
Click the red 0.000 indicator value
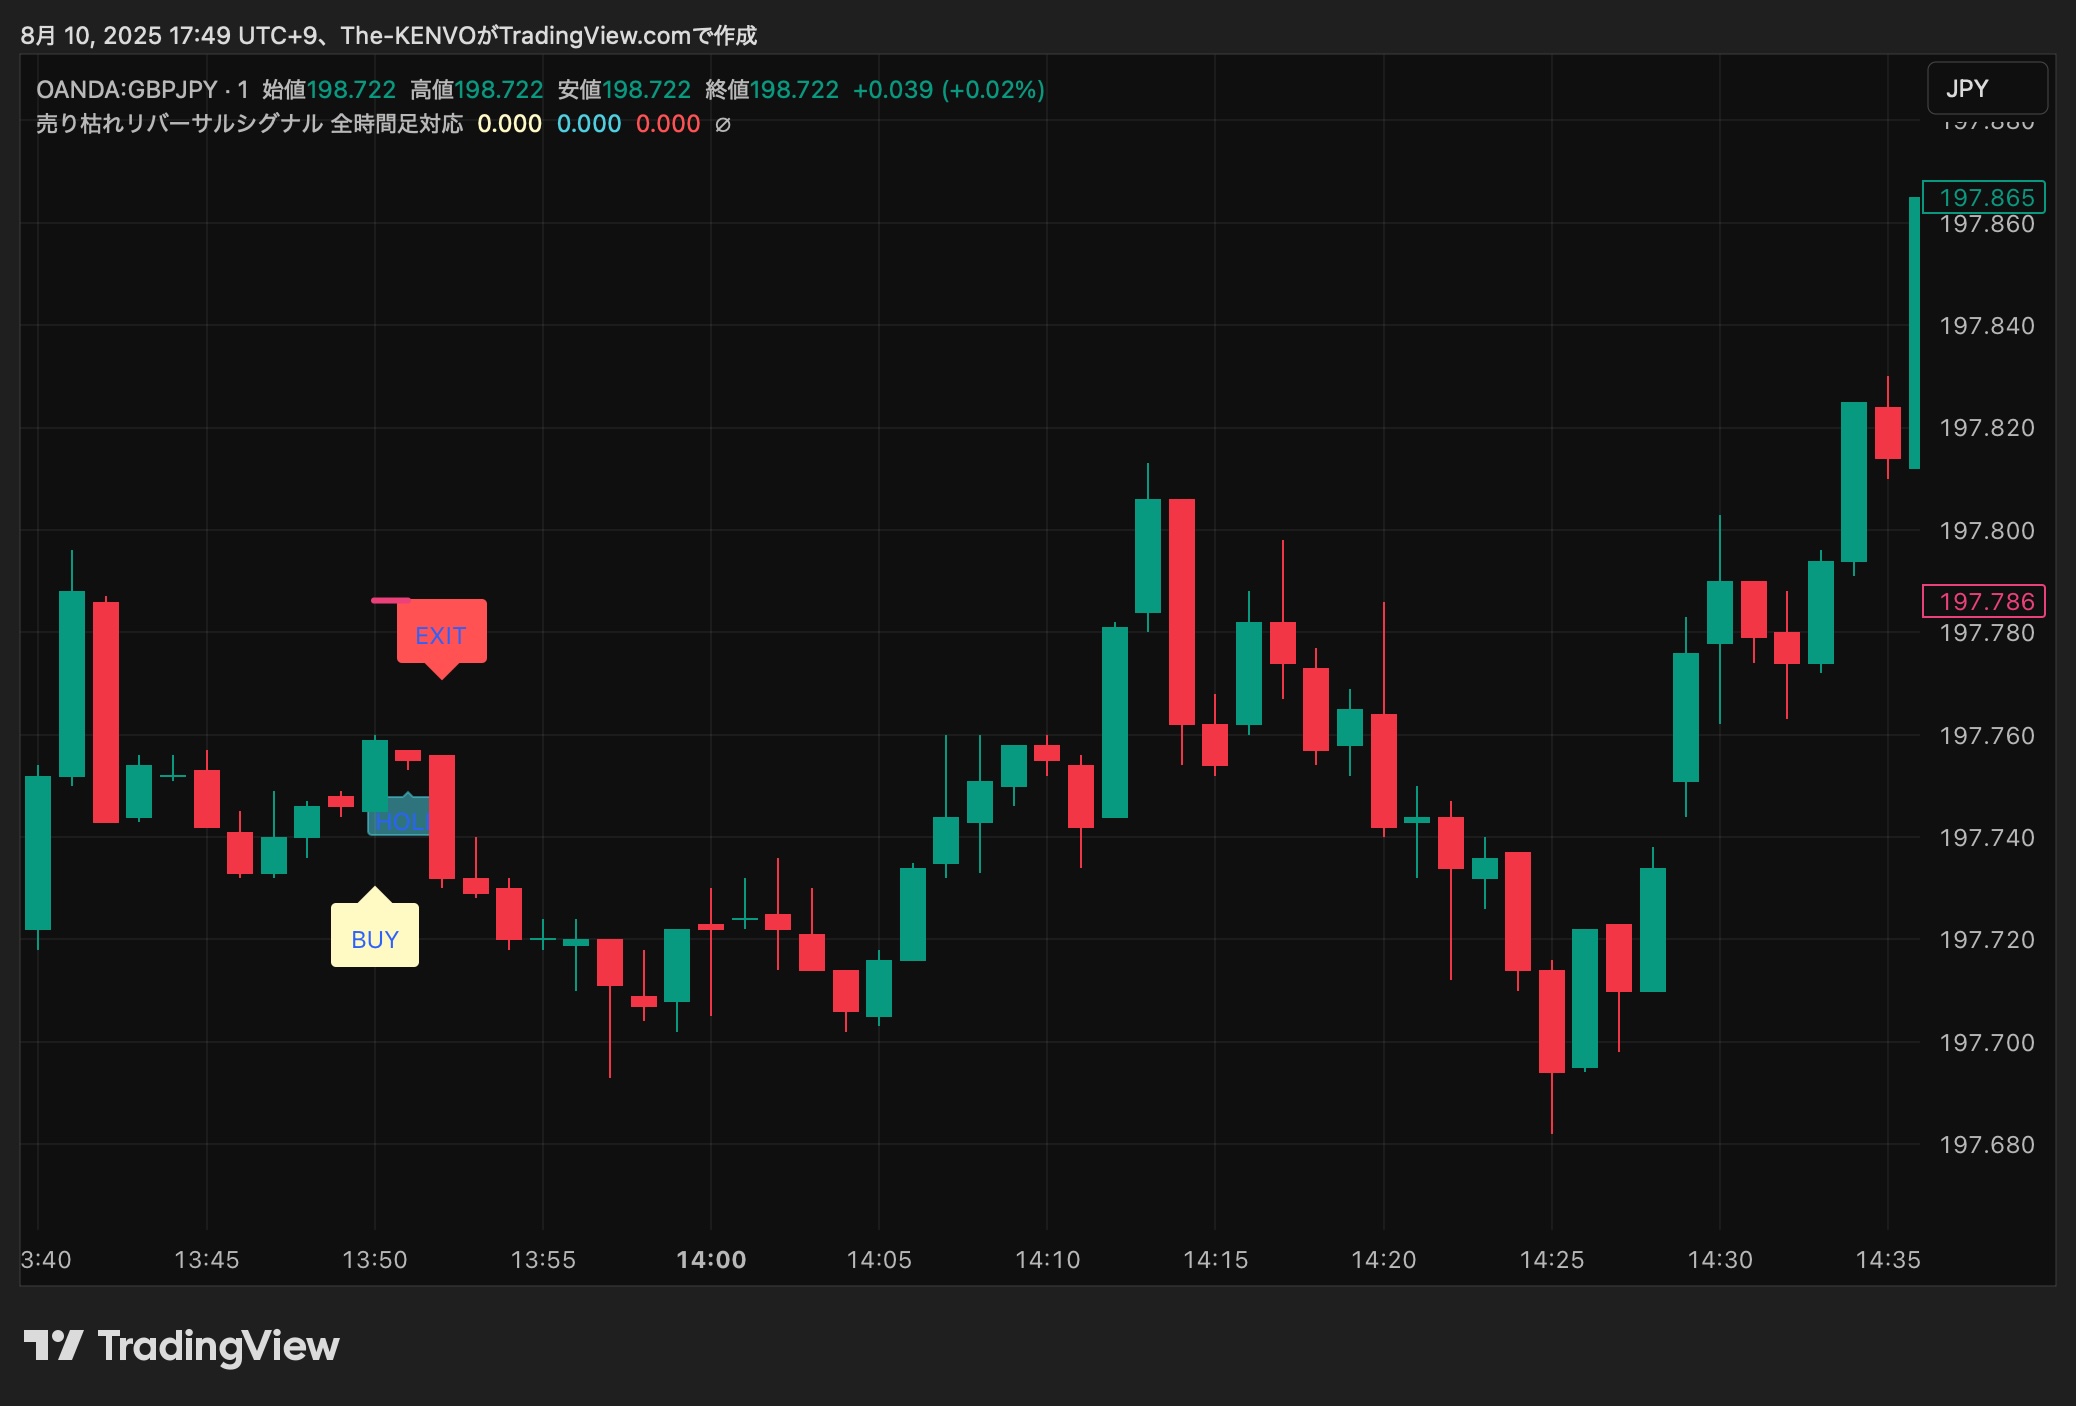tap(667, 124)
